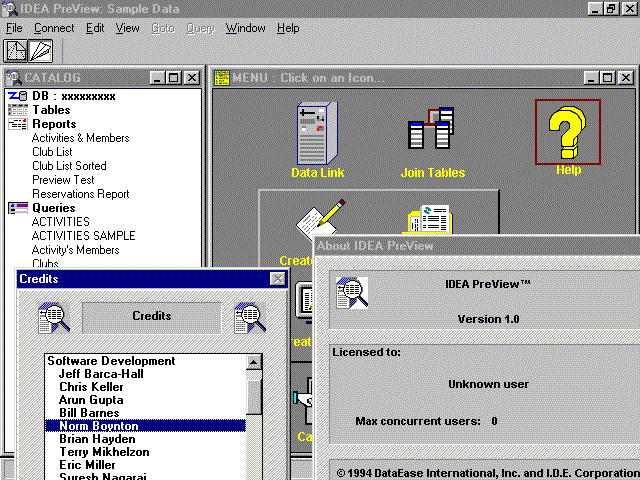Select Eric Miller in Credits list
The image size is (640, 480).
(x=87, y=465)
